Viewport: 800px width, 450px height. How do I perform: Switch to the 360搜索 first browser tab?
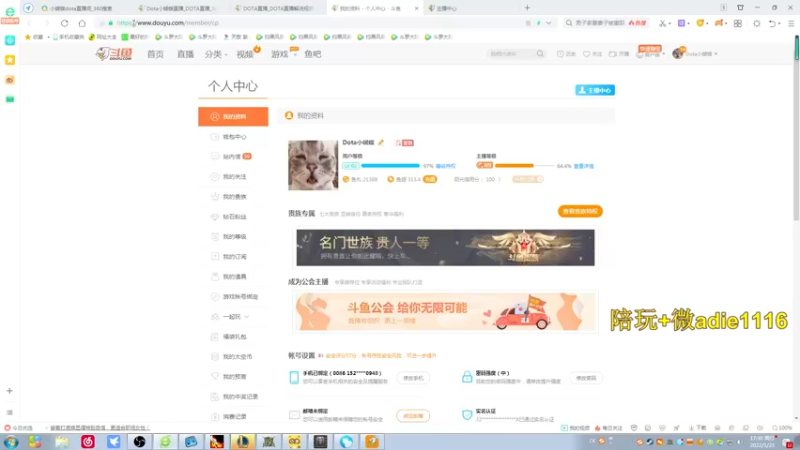82,8
